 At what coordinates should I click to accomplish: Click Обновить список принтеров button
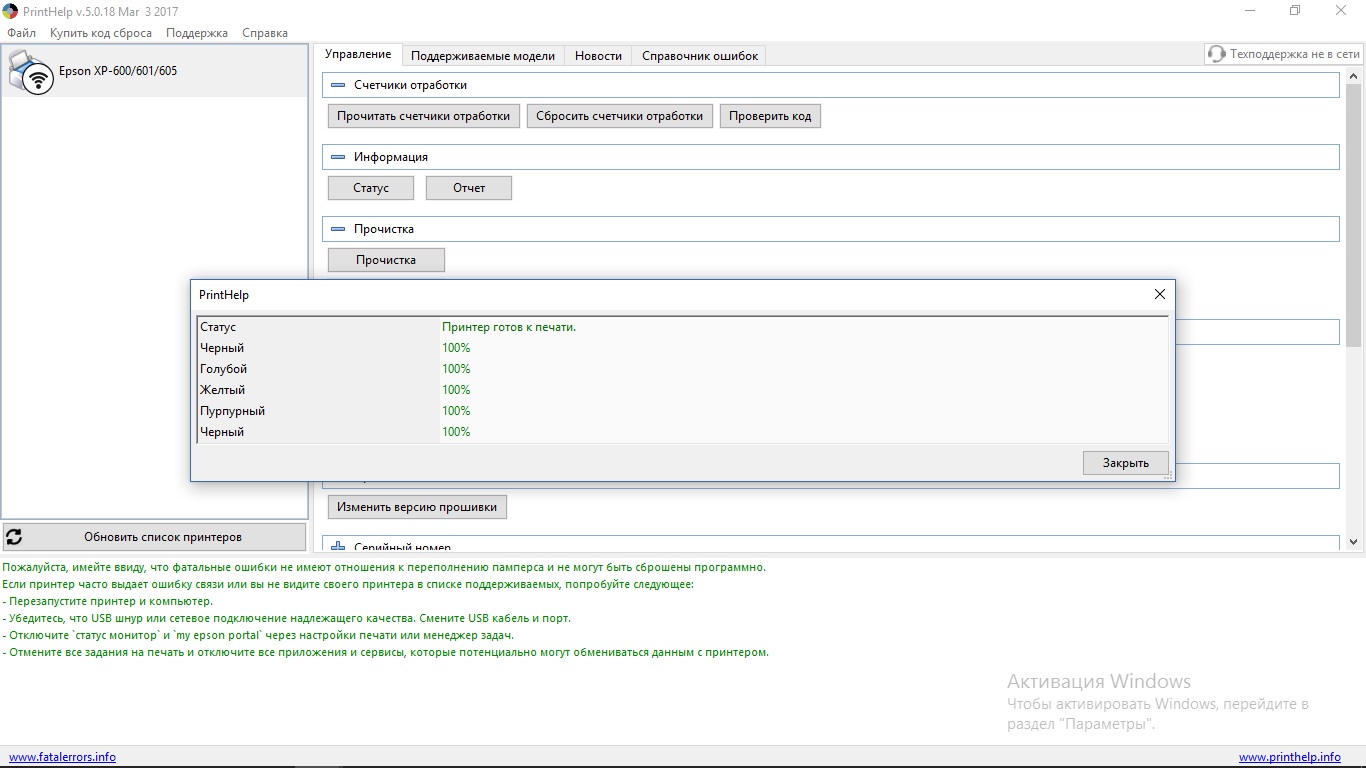pyautogui.click(x=154, y=537)
